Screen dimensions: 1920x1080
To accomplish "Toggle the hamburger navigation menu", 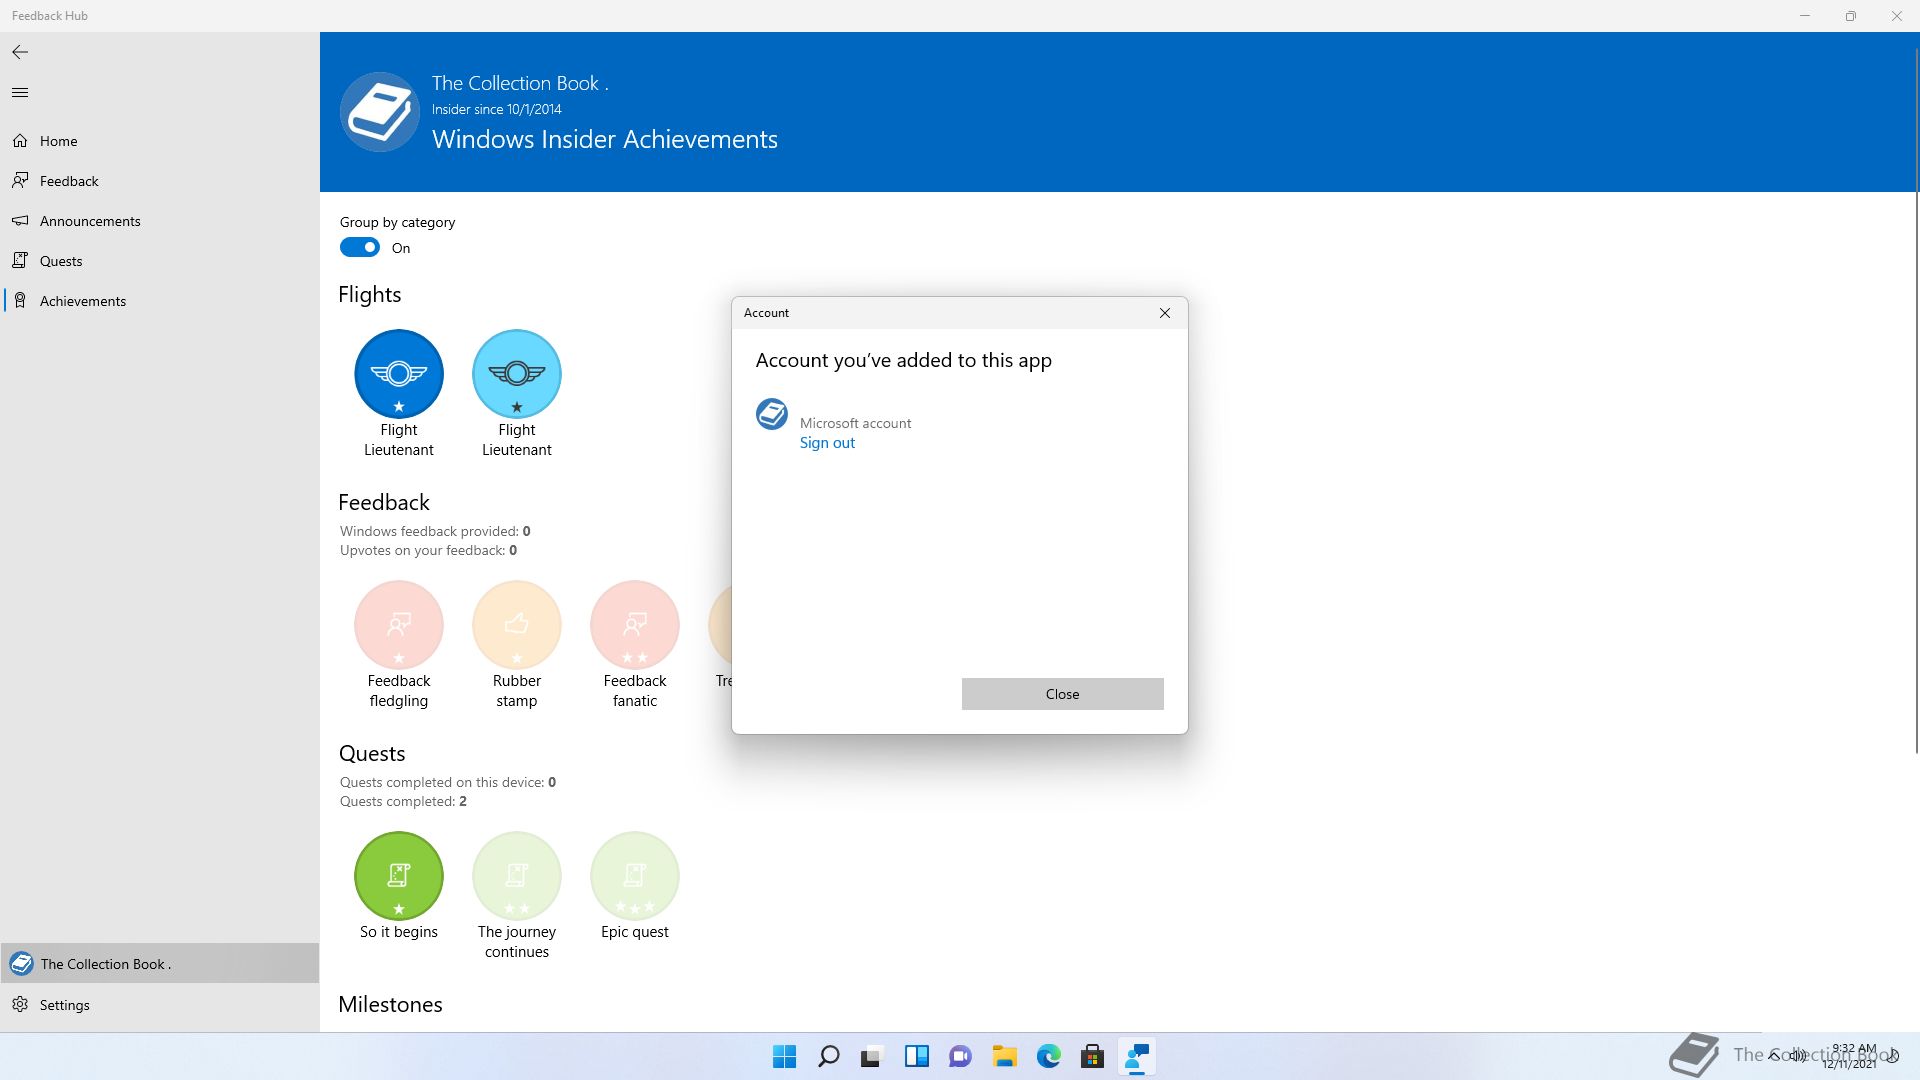I will coord(20,93).
